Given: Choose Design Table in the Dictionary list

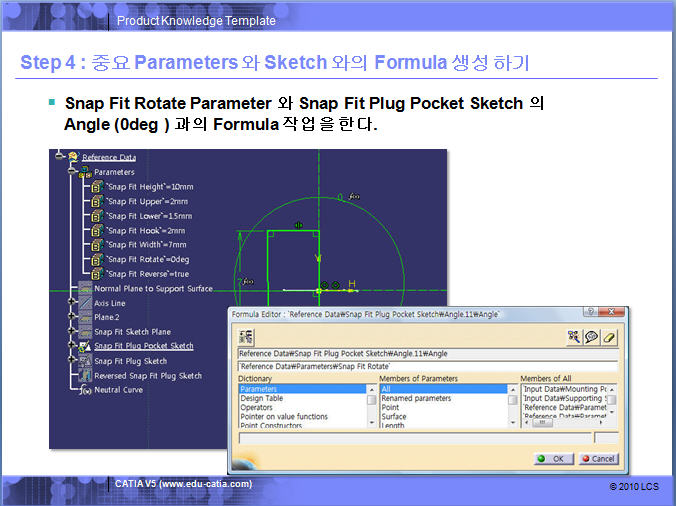Looking at the screenshot, I should point(261,398).
